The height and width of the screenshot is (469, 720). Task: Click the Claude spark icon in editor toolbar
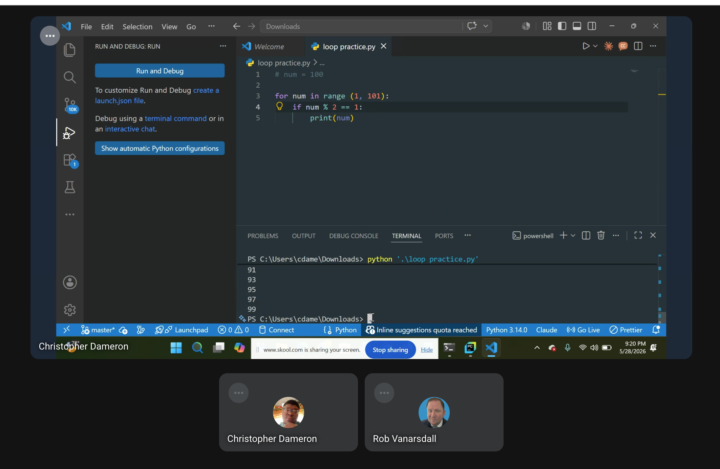click(608, 46)
